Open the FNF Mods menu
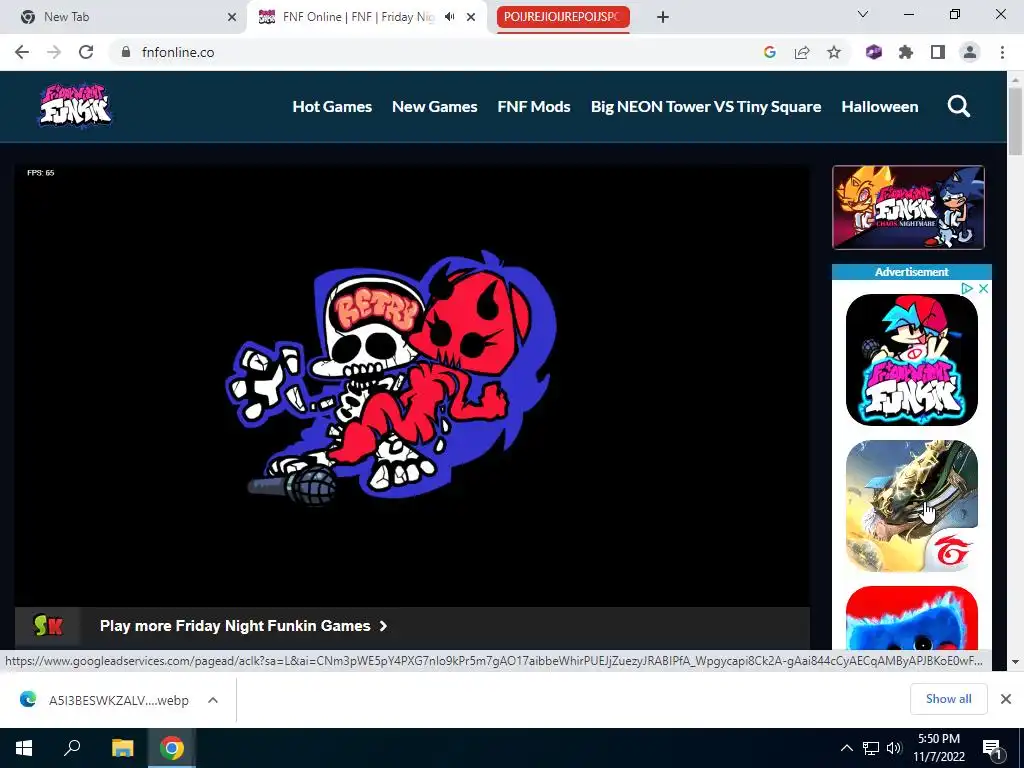 pos(534,106)
